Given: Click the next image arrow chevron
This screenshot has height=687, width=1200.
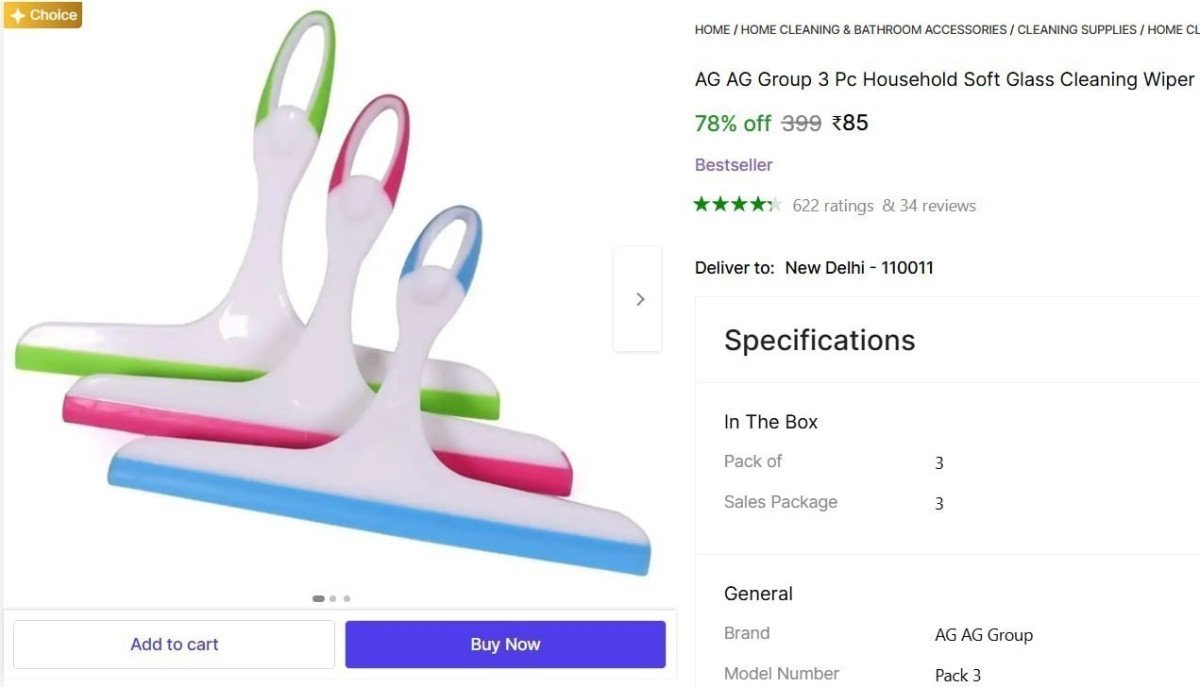Looking at the screenshot, I should 639,298.
